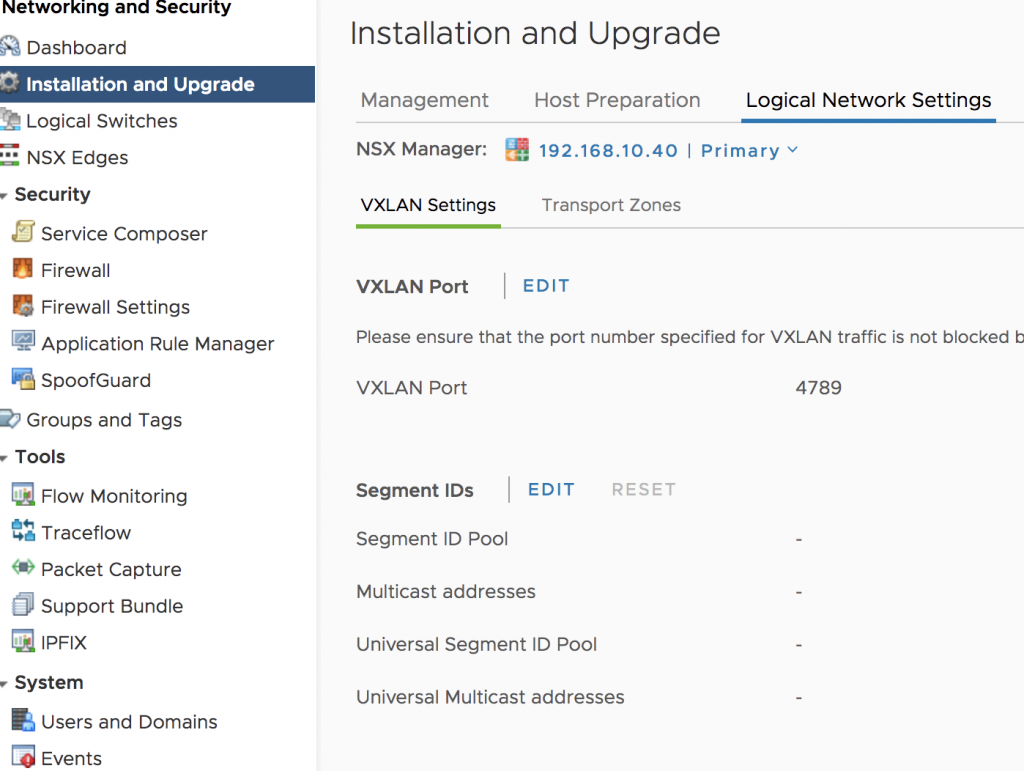The height and width of the screenshot is (771, 1024).
Task: Click the NSX Manager firewall grid icon
Action: click(x=517, y=149)
